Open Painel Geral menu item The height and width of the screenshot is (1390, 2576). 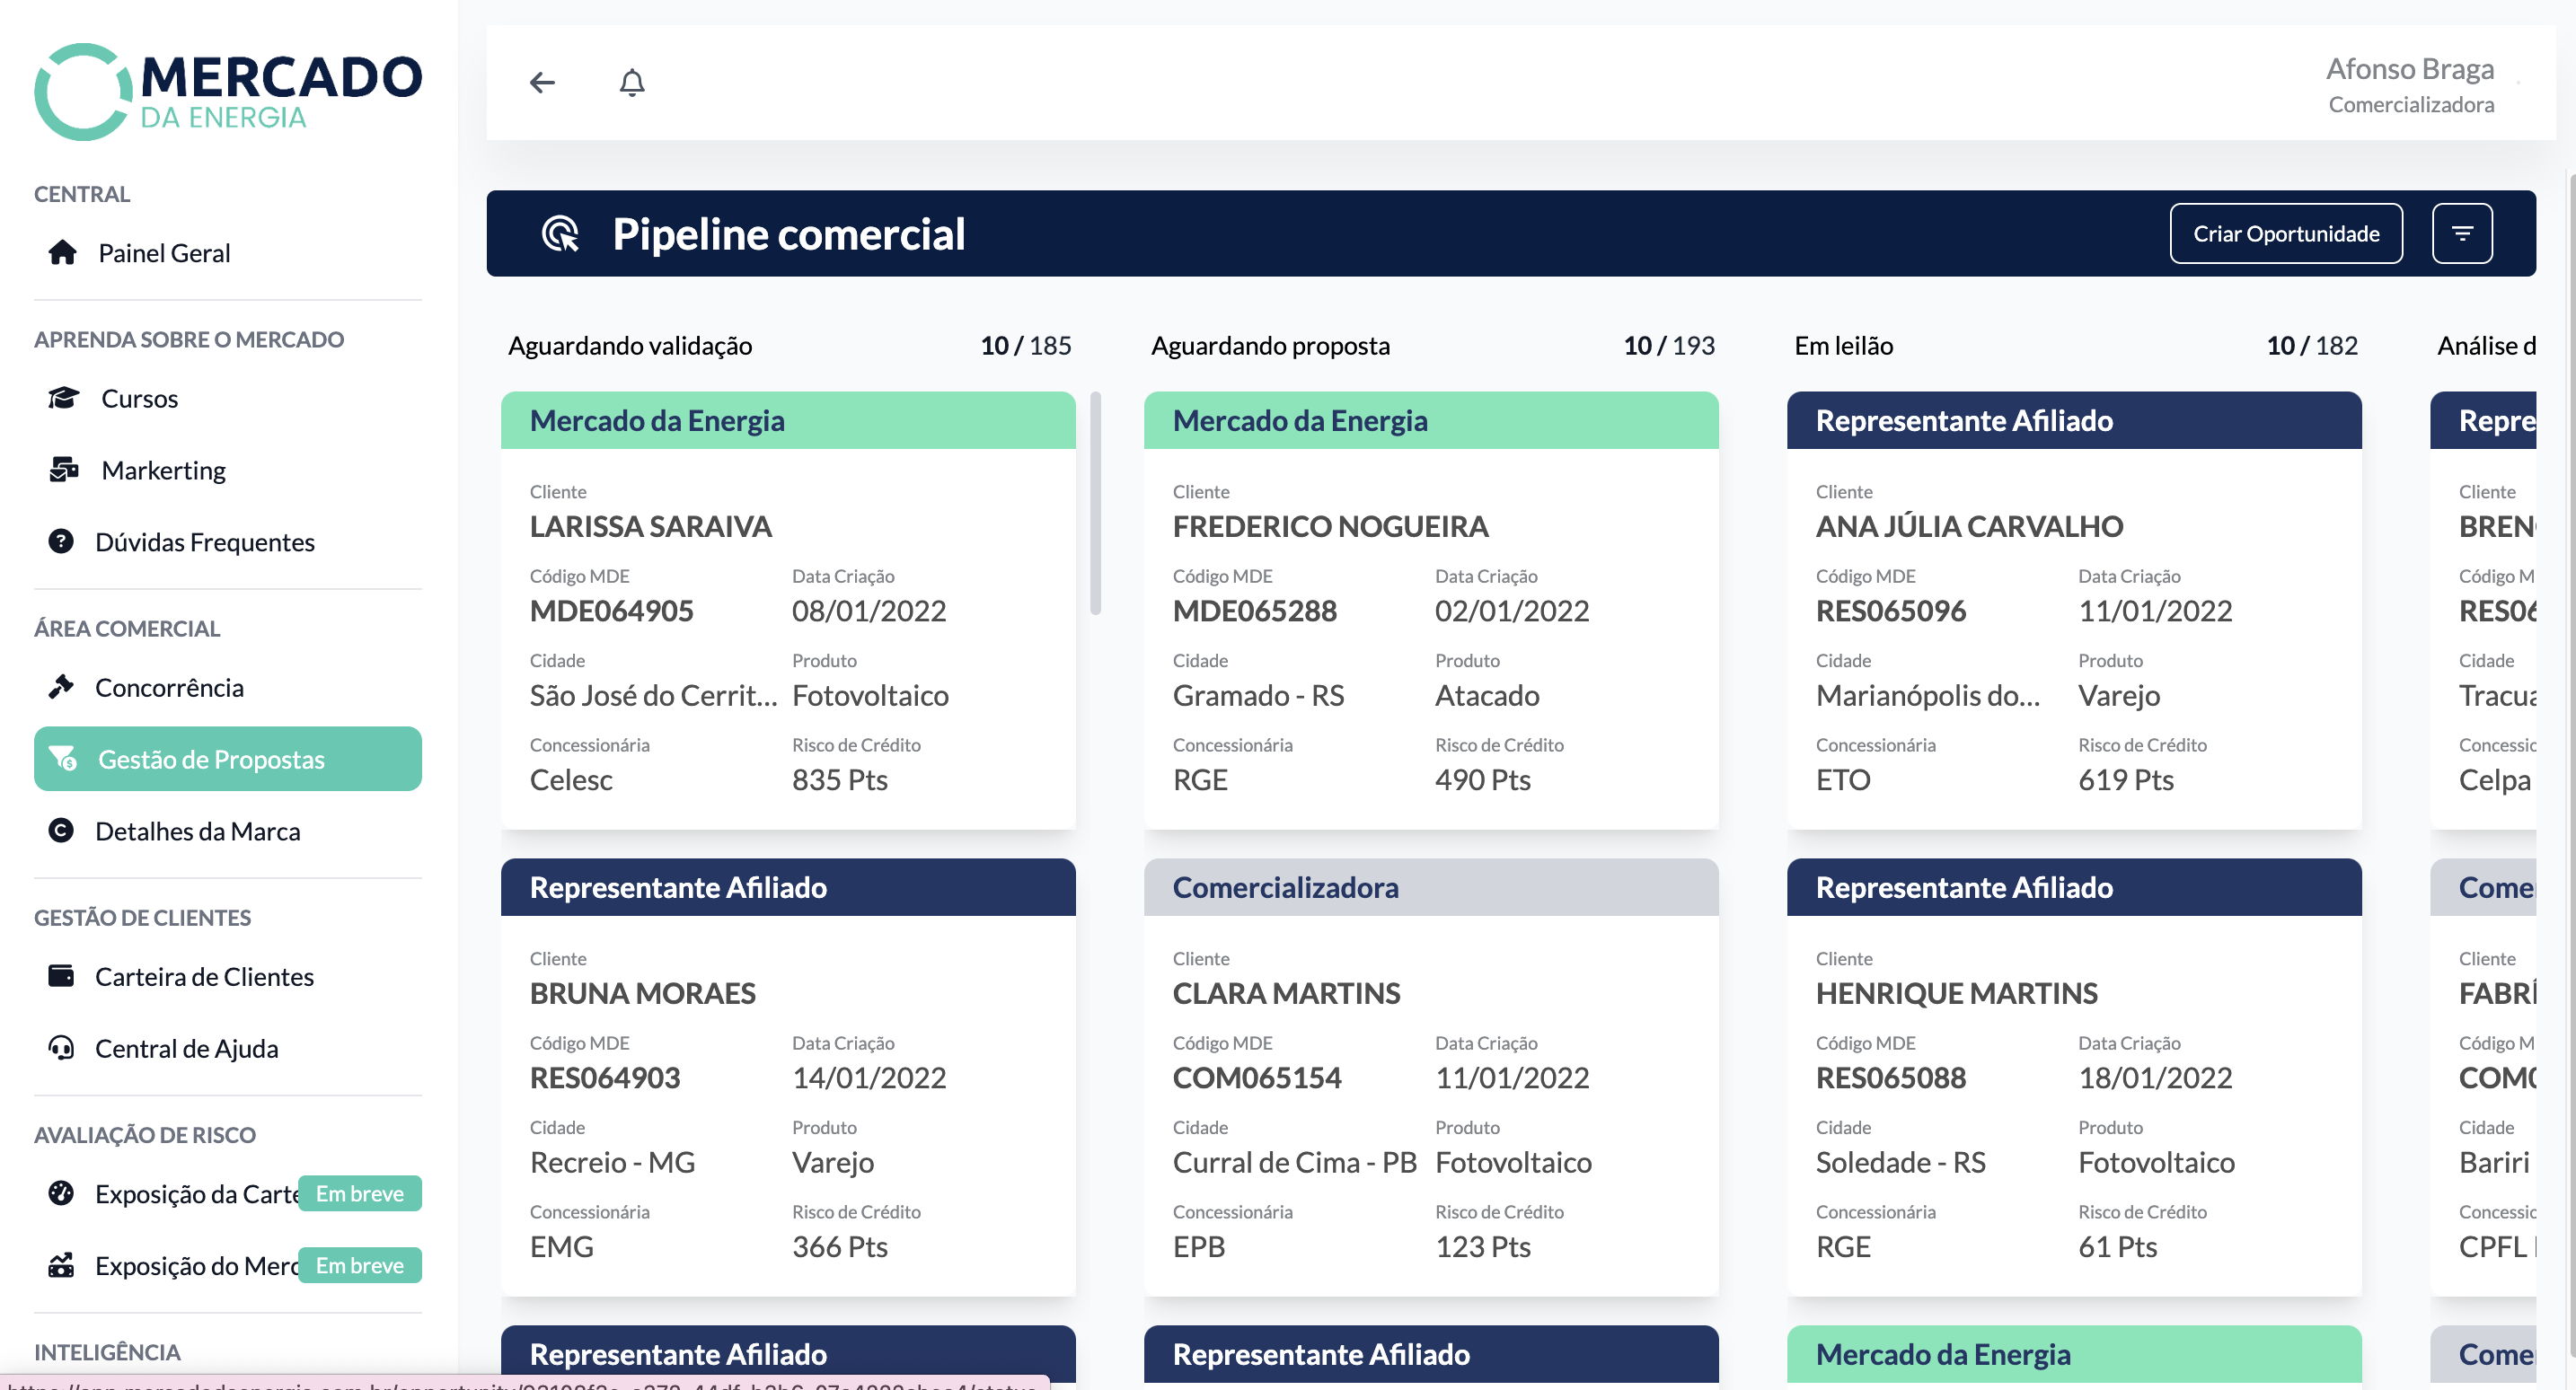click(228, 253)
